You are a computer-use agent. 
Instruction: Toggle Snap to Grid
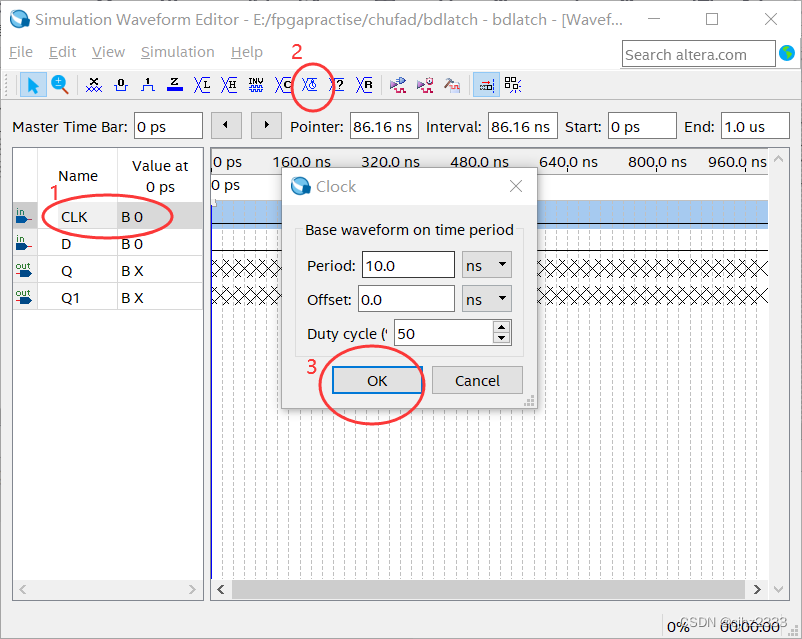486,85
